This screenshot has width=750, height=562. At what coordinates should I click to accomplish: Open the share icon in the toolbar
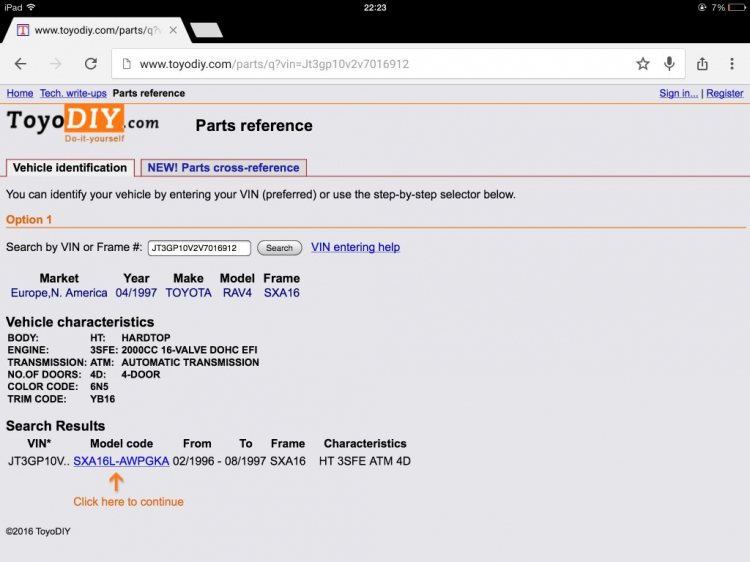[x=702, y=64]
